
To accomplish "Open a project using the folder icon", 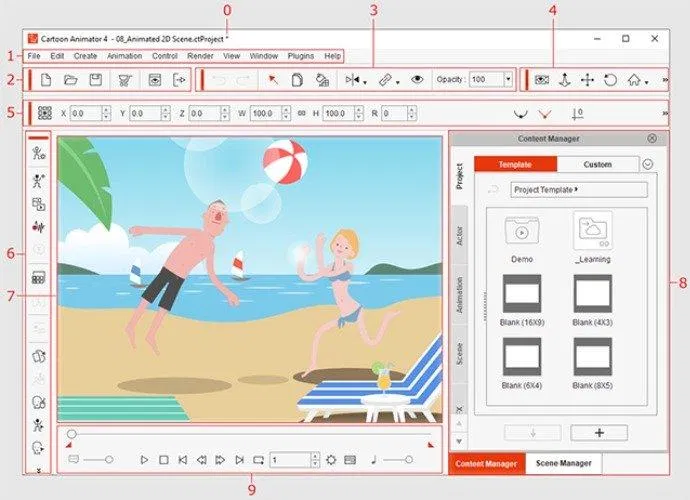I will [70, 80].
